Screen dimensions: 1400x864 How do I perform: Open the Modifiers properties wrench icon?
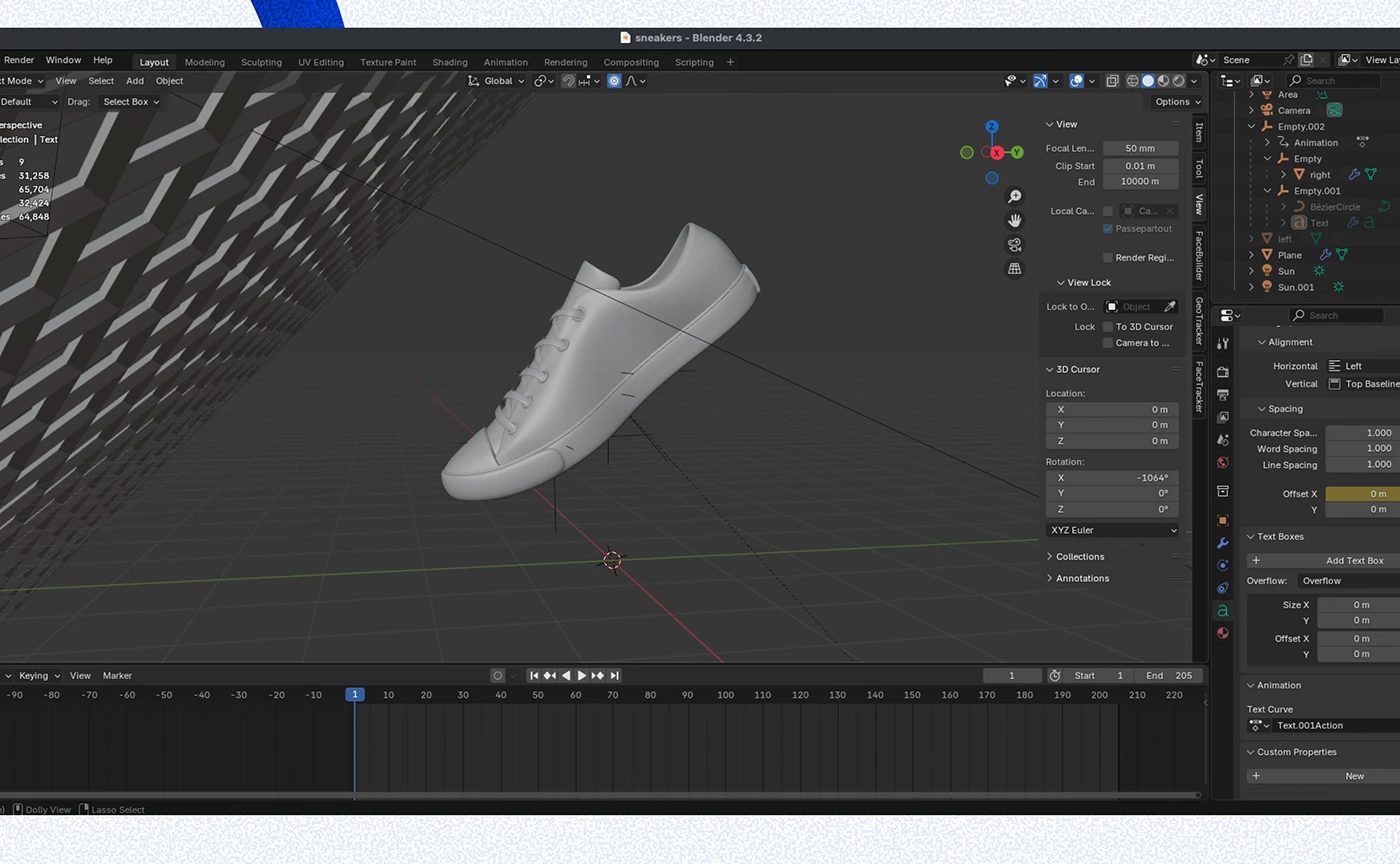point(1223,543)
